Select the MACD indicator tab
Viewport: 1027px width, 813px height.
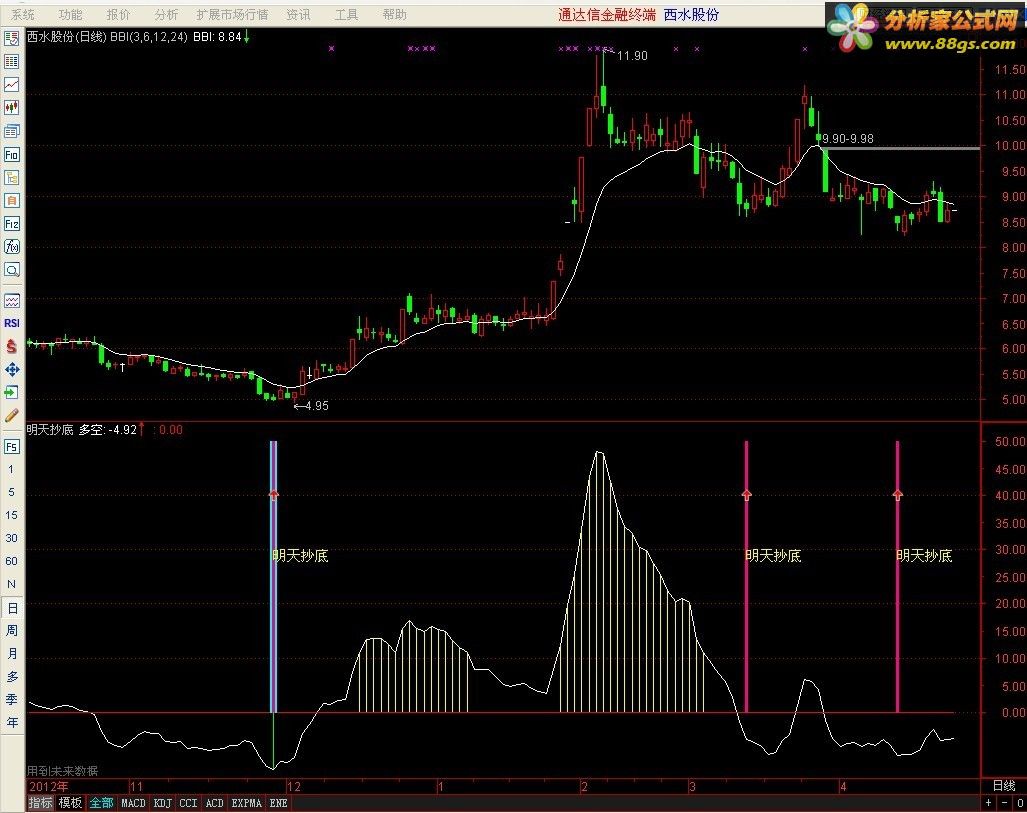(x=133, y=803)
